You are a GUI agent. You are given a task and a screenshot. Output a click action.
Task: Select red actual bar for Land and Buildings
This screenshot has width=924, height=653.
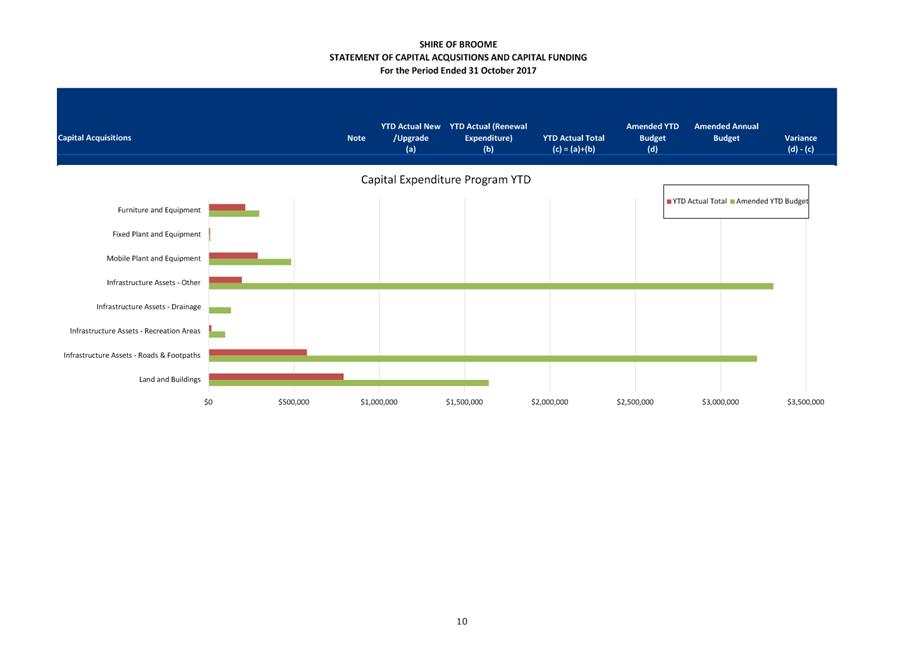tap(276, 377)
